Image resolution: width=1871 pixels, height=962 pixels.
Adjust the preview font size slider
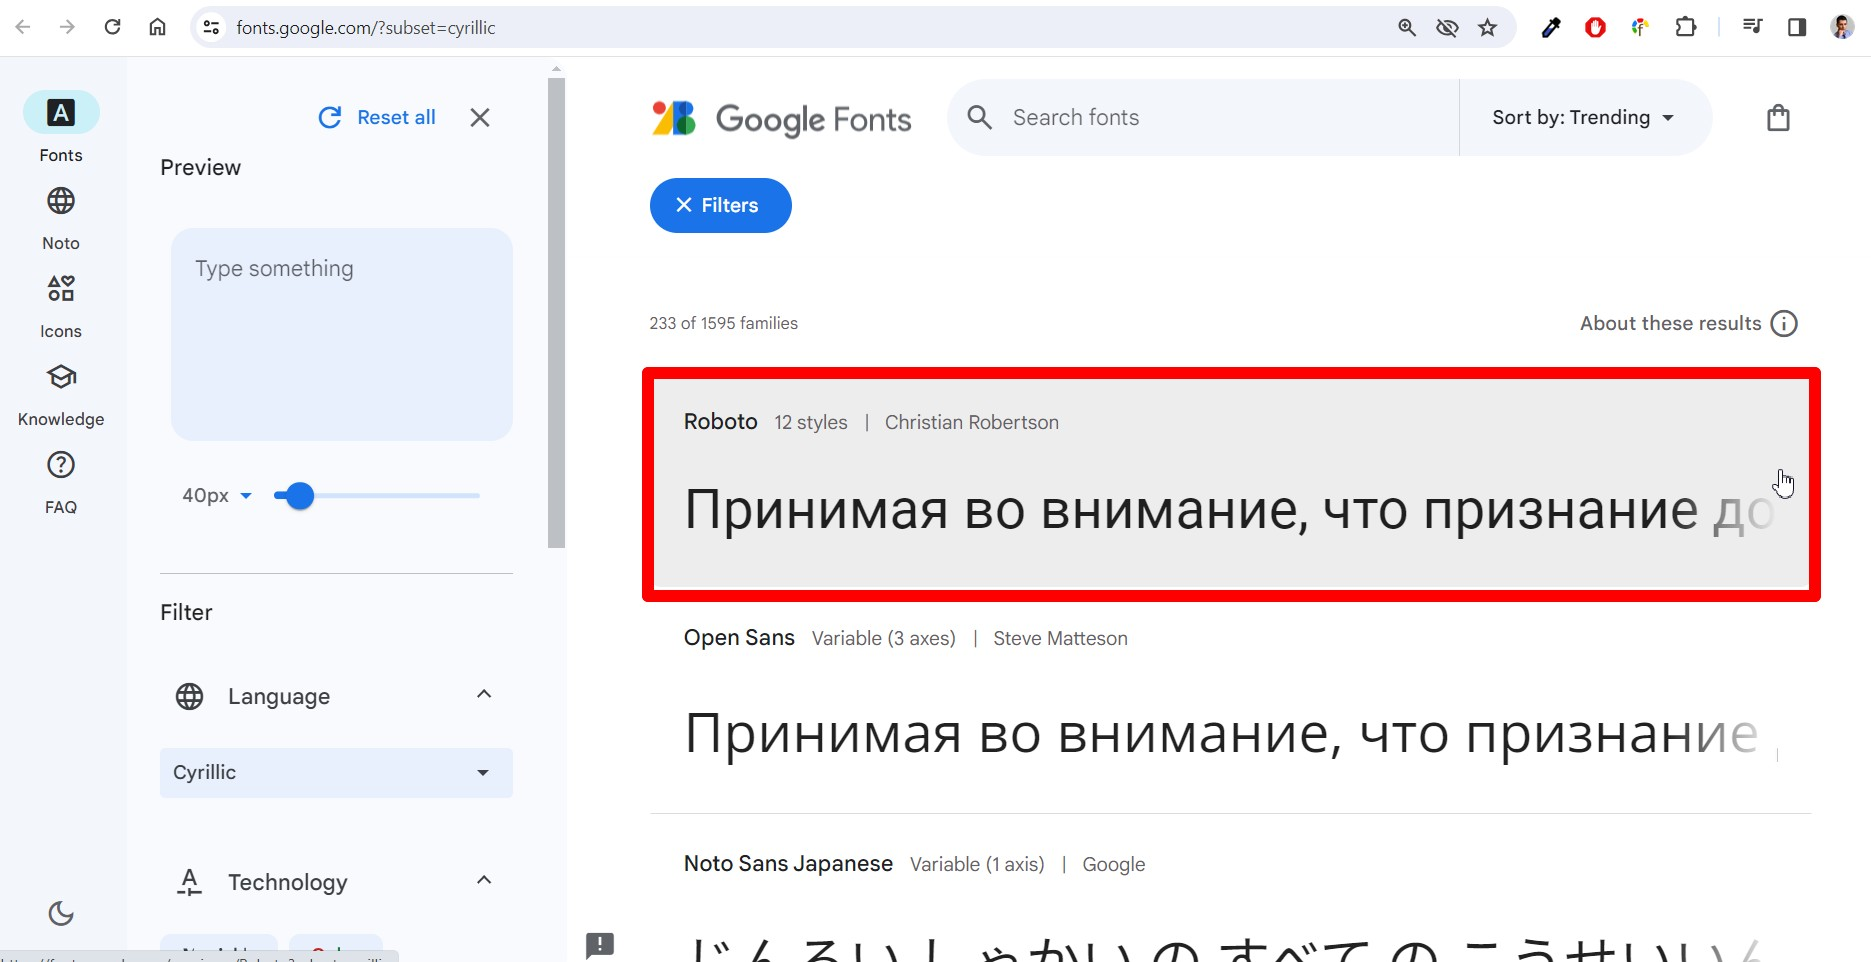point(378,496)
